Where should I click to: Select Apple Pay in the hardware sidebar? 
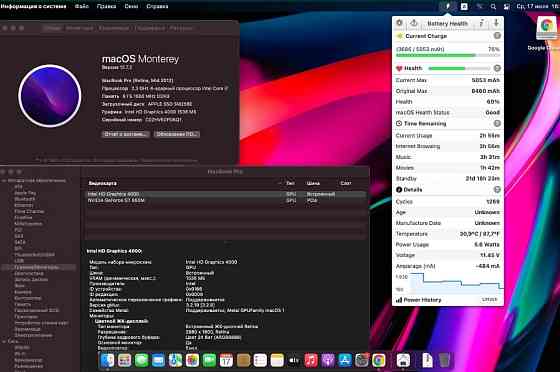pos(25,193)
